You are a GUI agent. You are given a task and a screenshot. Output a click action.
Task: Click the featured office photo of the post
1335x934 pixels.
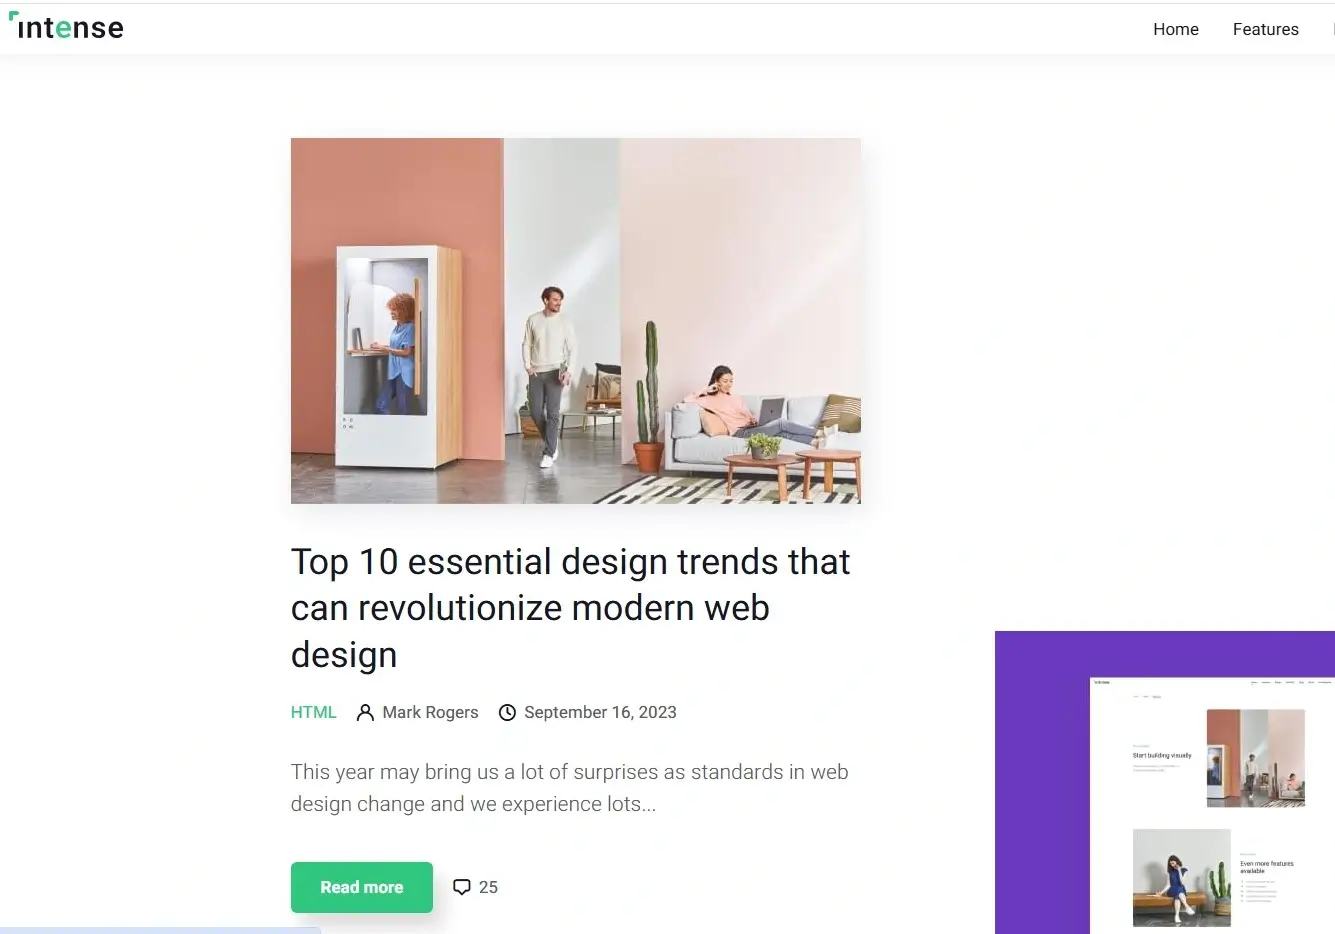(x=575, y=321)
